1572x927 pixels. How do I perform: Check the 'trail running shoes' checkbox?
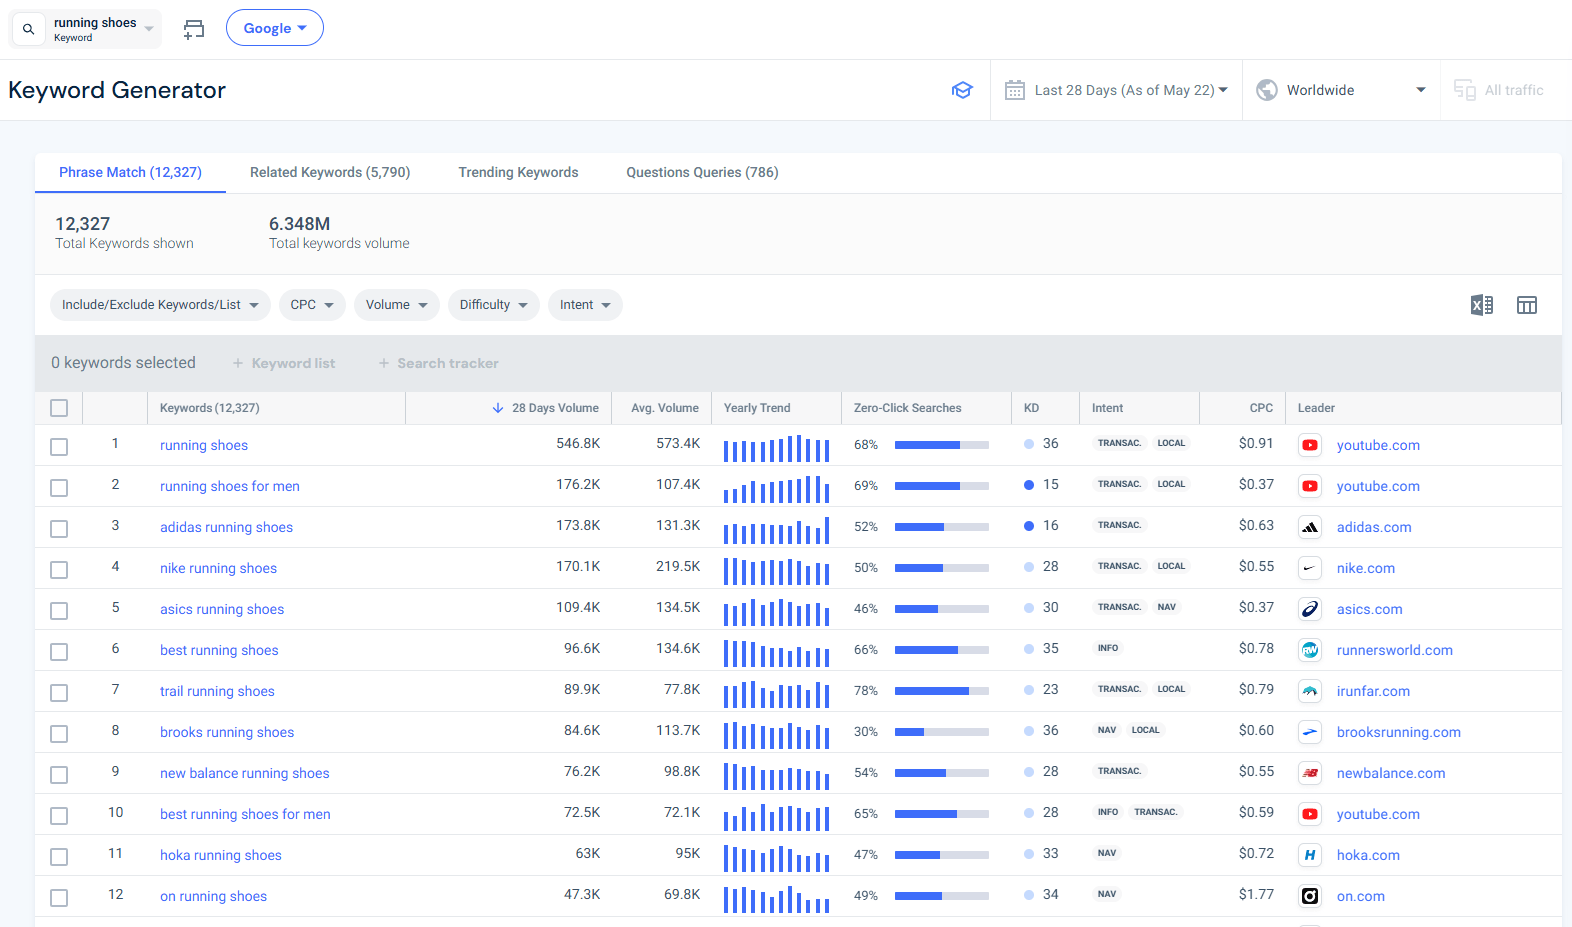click(x=59, y=693)
